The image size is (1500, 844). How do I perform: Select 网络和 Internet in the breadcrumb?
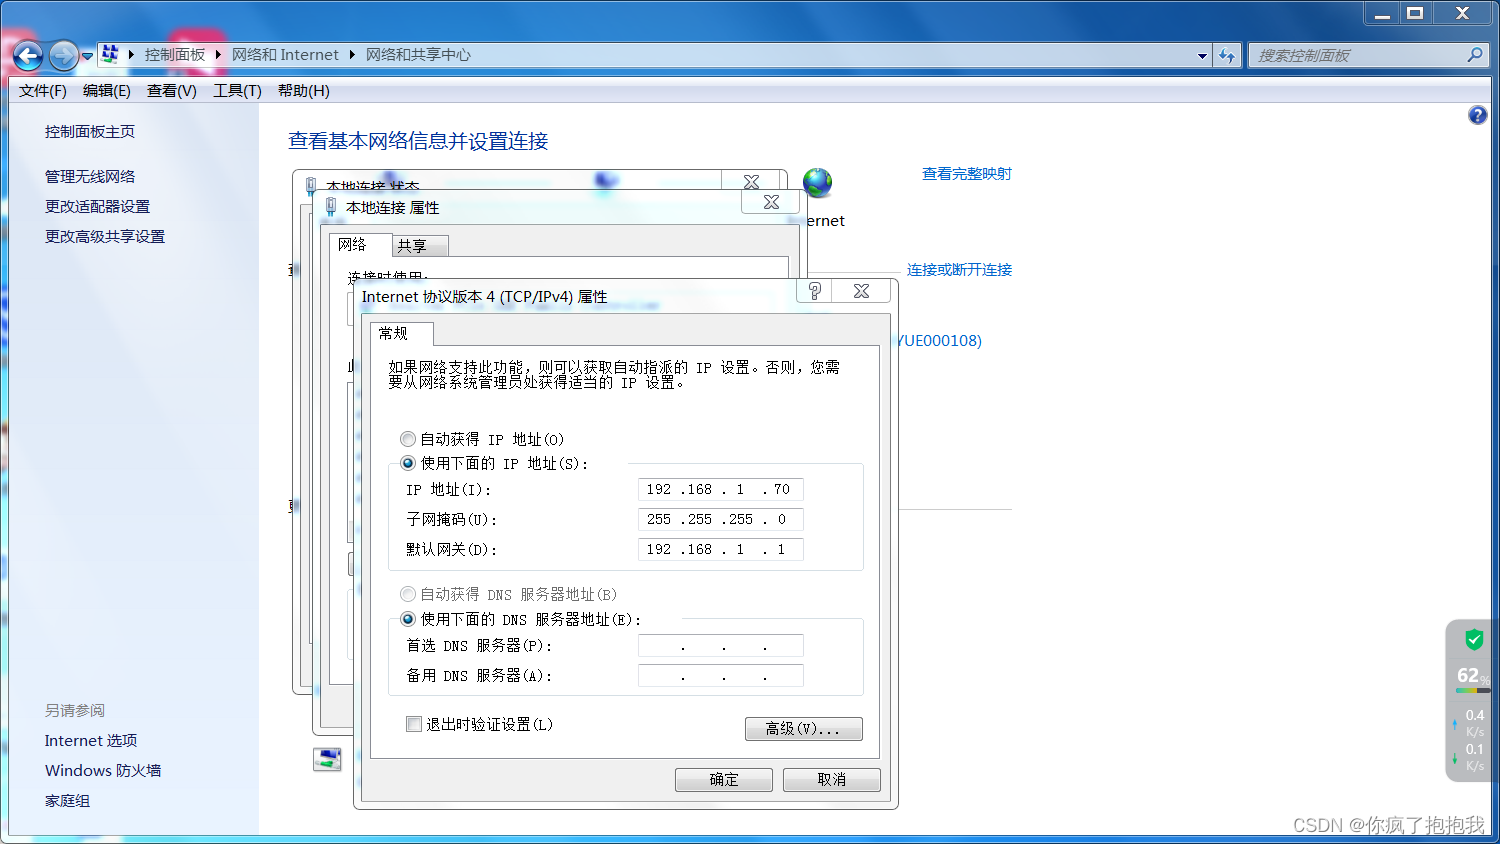[x=285, y=55]
